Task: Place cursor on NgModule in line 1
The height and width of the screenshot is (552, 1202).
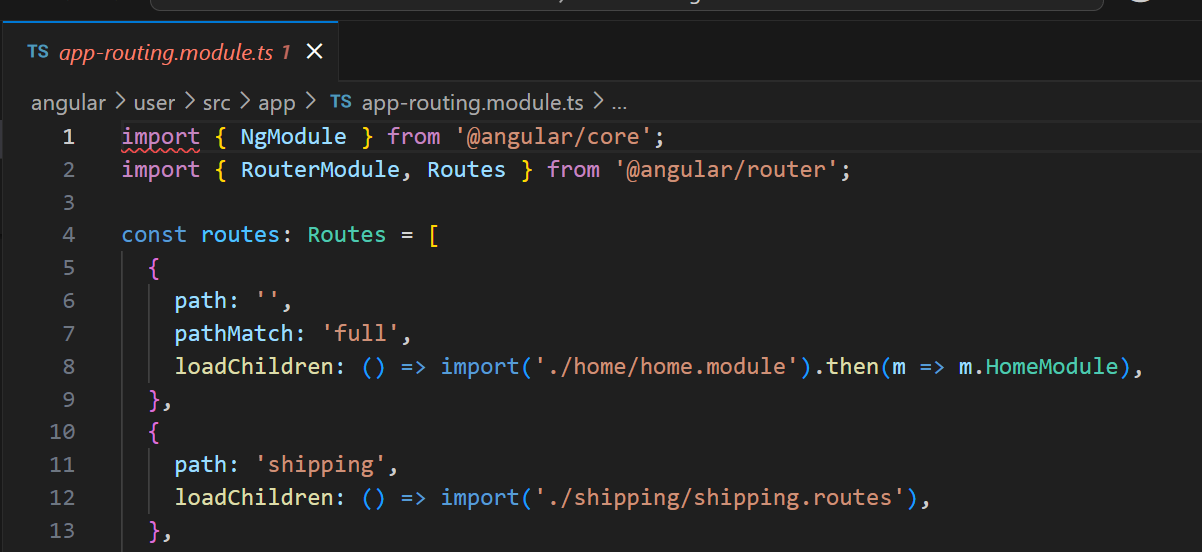Action: tap(293, 137)
